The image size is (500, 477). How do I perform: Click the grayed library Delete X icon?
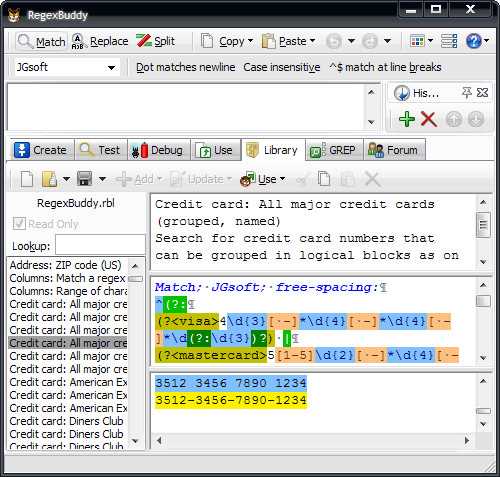(x=372, y=179)
